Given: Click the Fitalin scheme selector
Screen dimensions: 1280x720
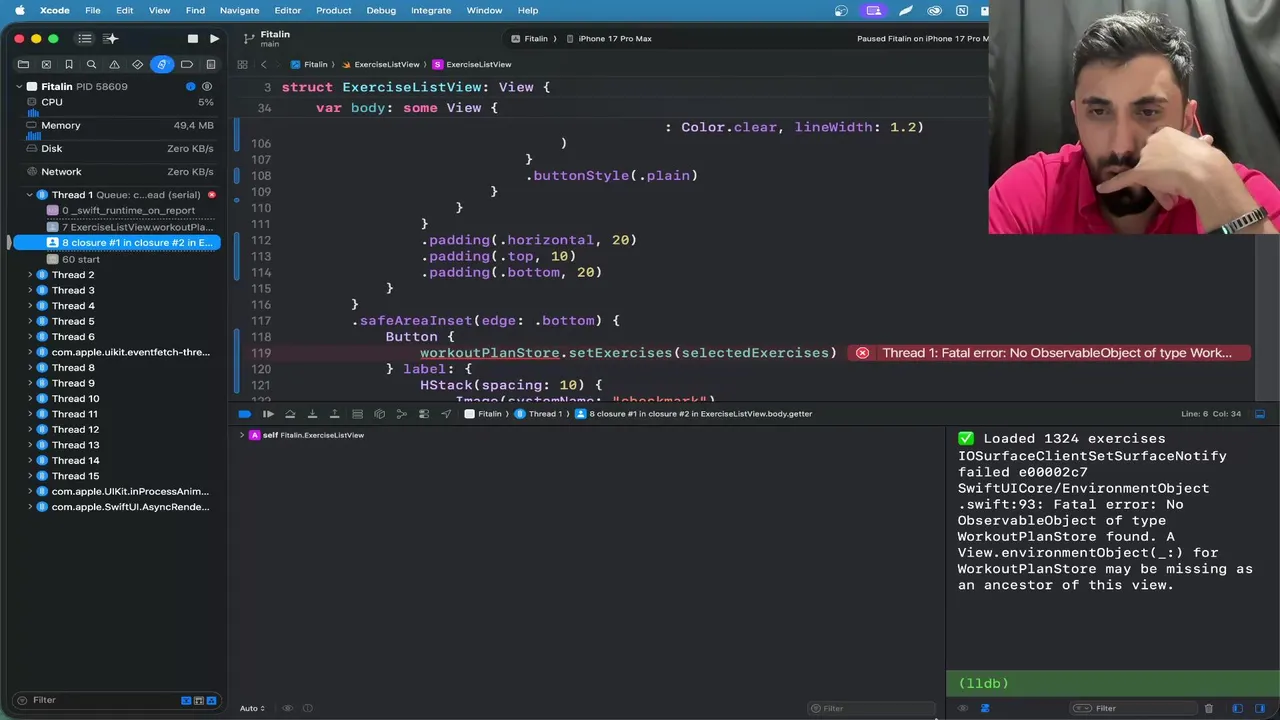Looking at the screenshot, I should click(529, 39).
